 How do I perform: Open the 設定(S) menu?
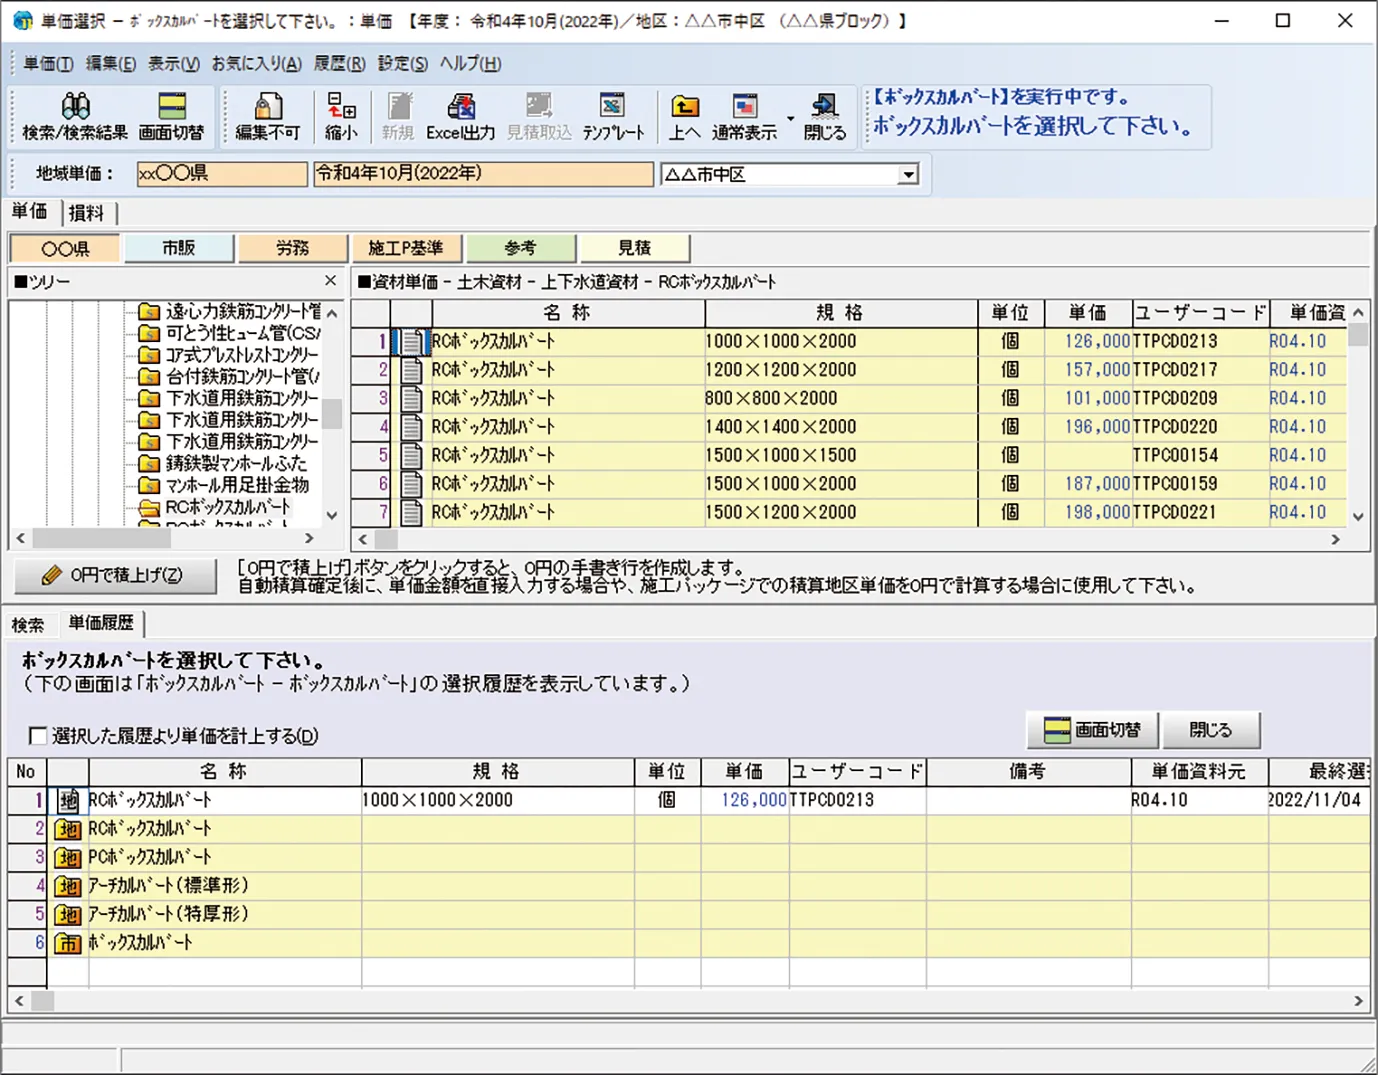coord(402,63)
